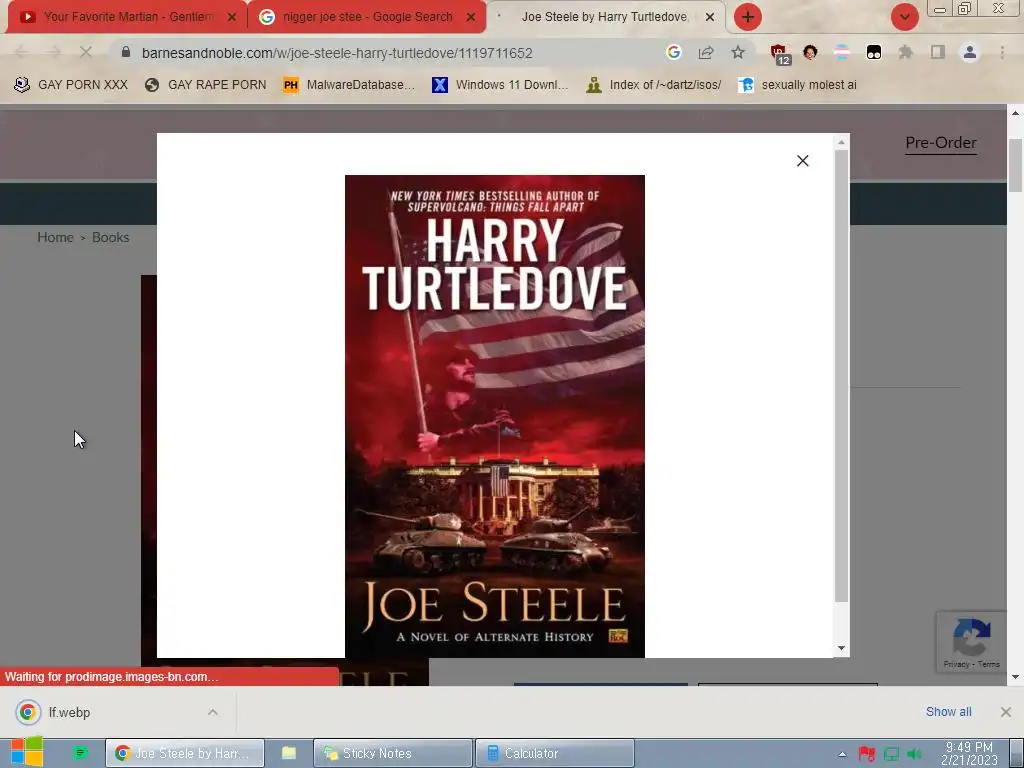Open the reCAPTCHA Privacy link
This screenshot has height=768, width=1024.
pyautogui.click(x=956, y=664)
